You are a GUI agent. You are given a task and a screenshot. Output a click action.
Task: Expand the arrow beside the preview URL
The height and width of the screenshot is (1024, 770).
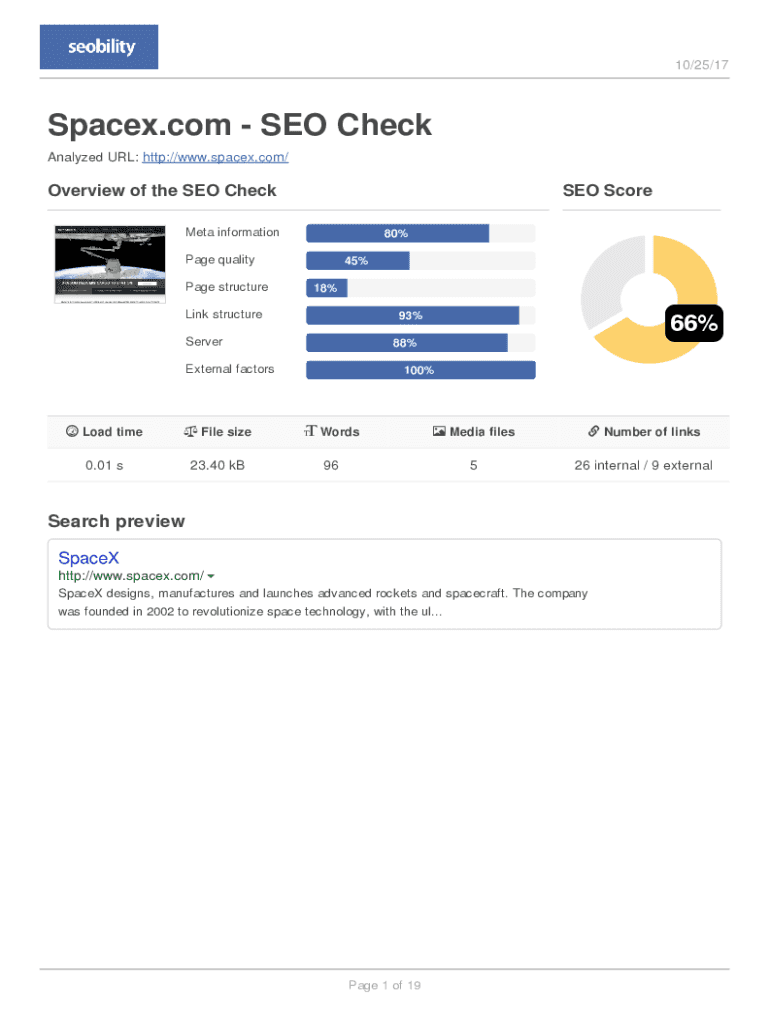click(x=211, y=576)
